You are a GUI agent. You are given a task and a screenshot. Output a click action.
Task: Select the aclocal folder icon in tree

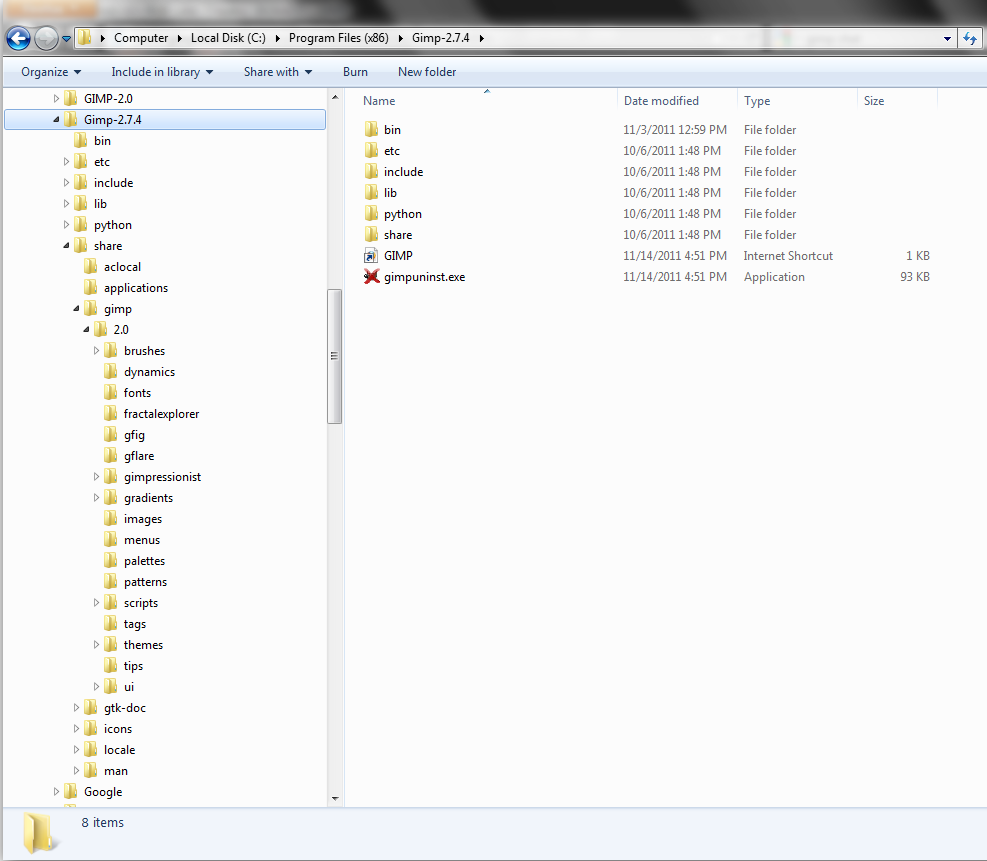point(91,267)
